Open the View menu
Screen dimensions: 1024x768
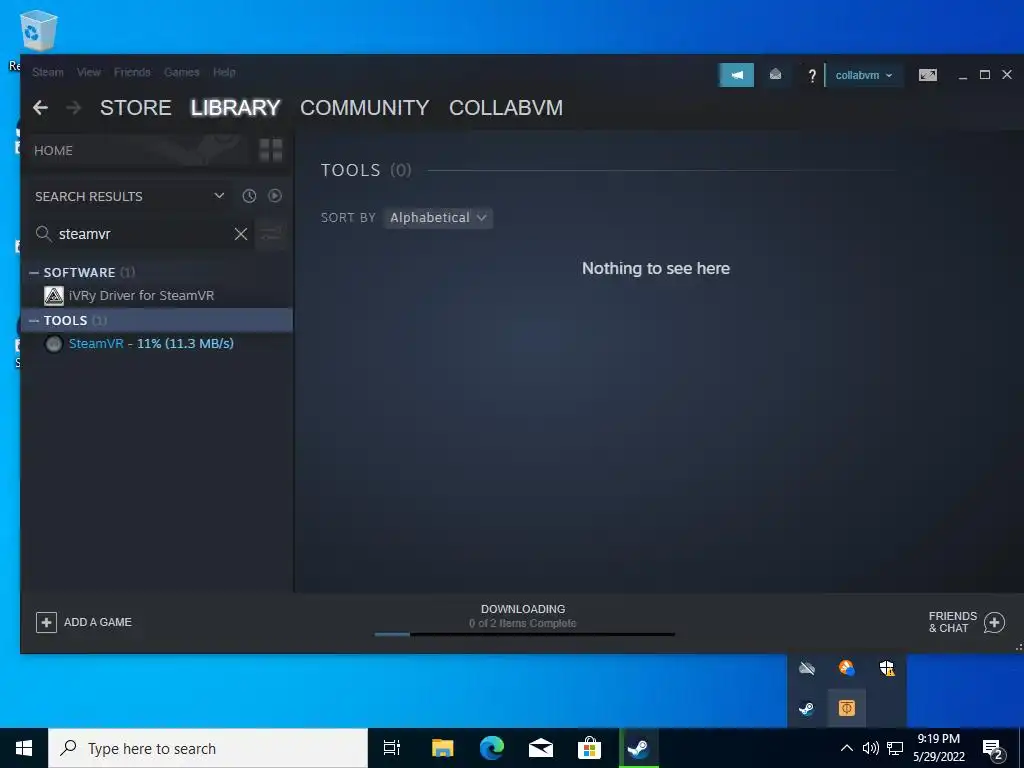[x=89, y=72]
